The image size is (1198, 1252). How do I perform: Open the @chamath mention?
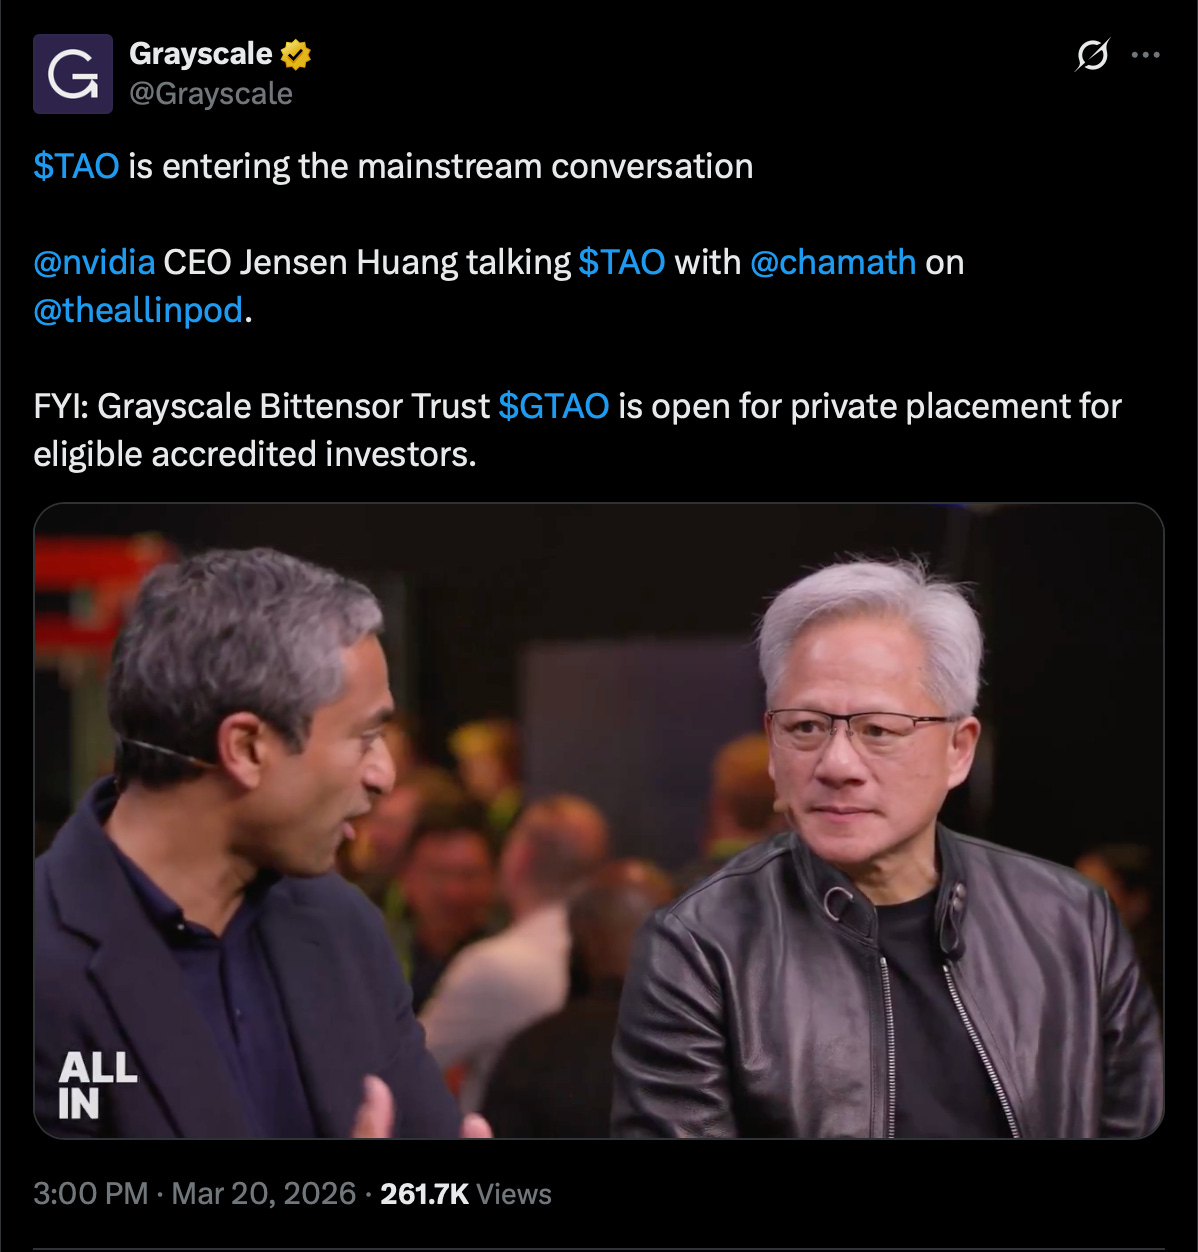coord(832,262)
